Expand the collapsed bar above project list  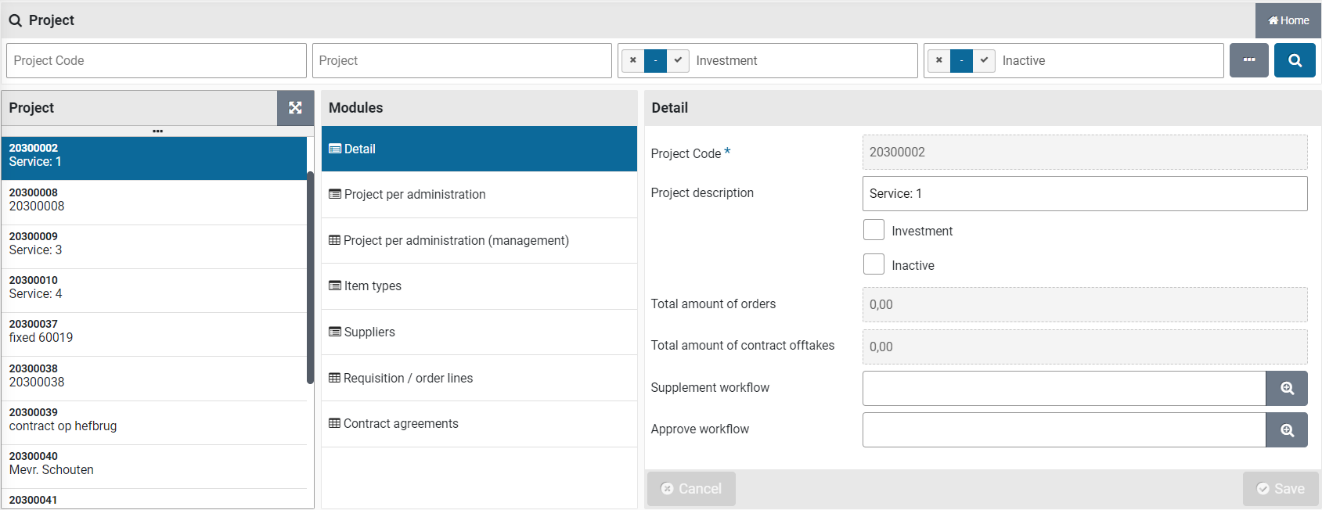coord(157,131)
